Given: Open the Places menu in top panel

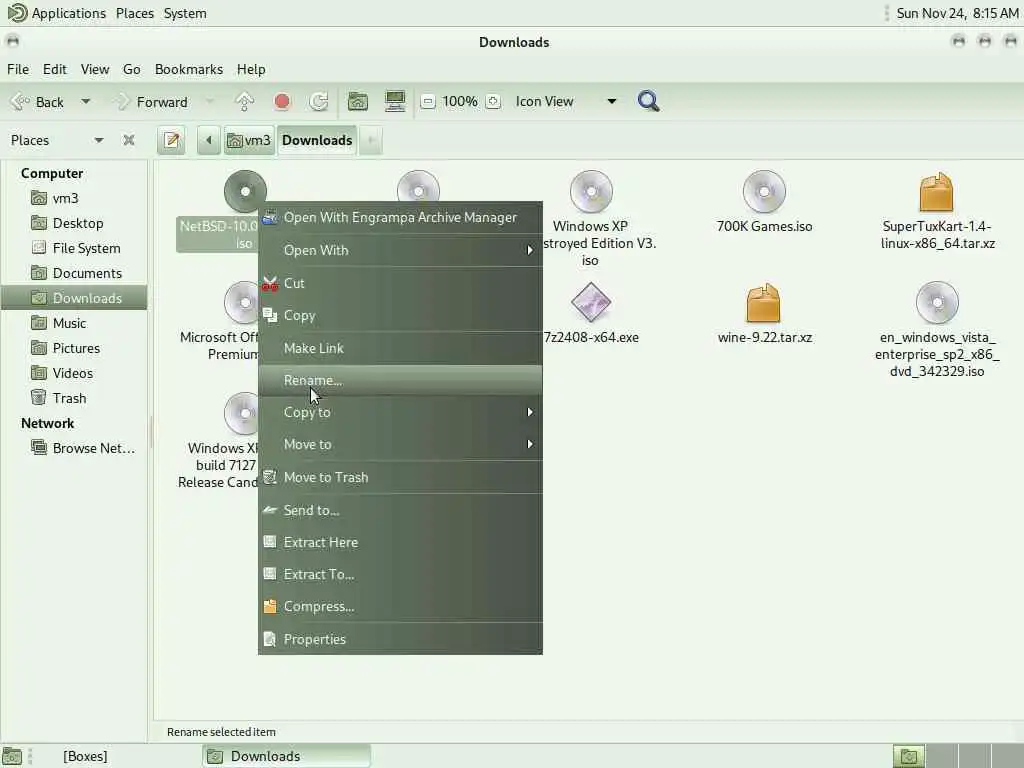Looking at the screenshot, I should (x=135, y=13).
